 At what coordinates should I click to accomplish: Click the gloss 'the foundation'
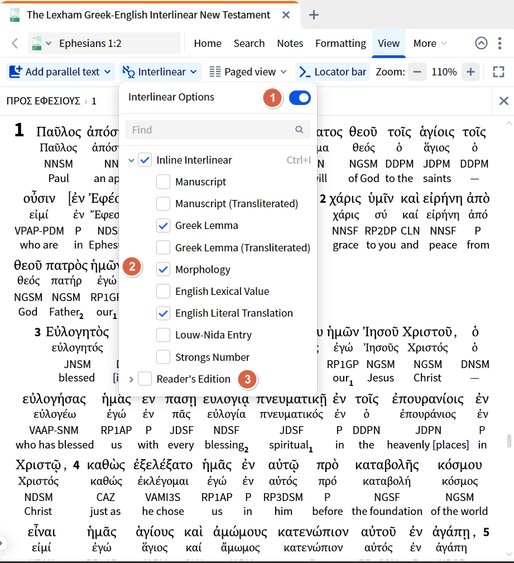point(387,511)
